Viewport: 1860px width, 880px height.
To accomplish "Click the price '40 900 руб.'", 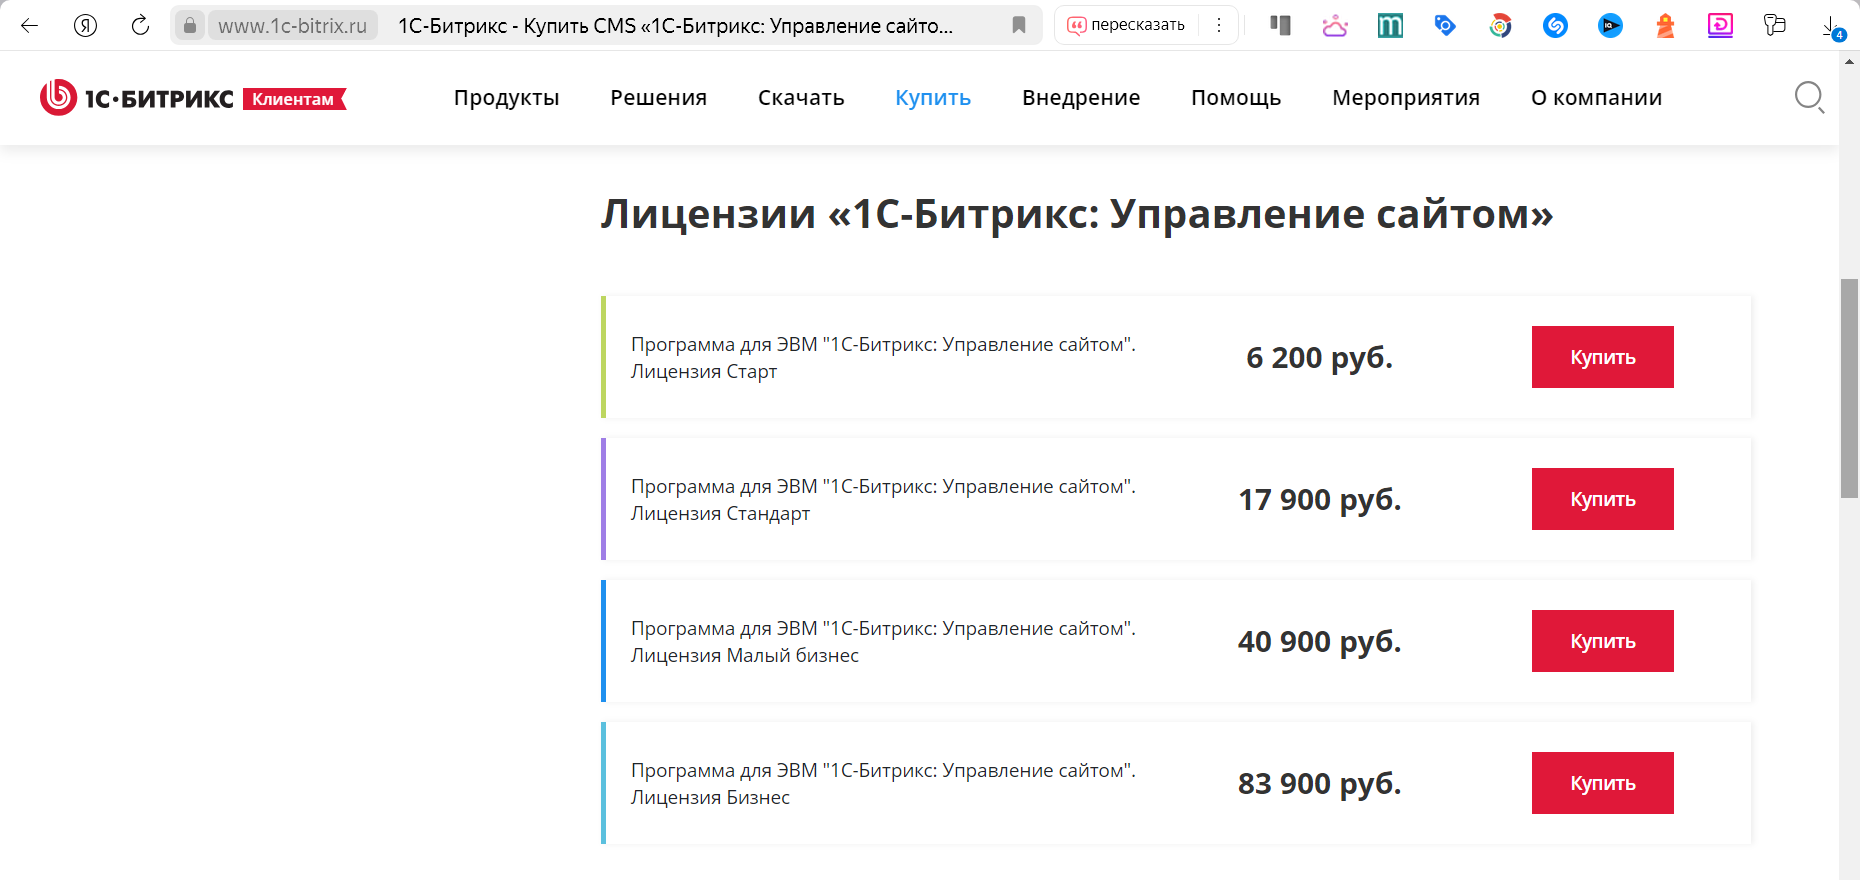I will [x=1319, y=642].
